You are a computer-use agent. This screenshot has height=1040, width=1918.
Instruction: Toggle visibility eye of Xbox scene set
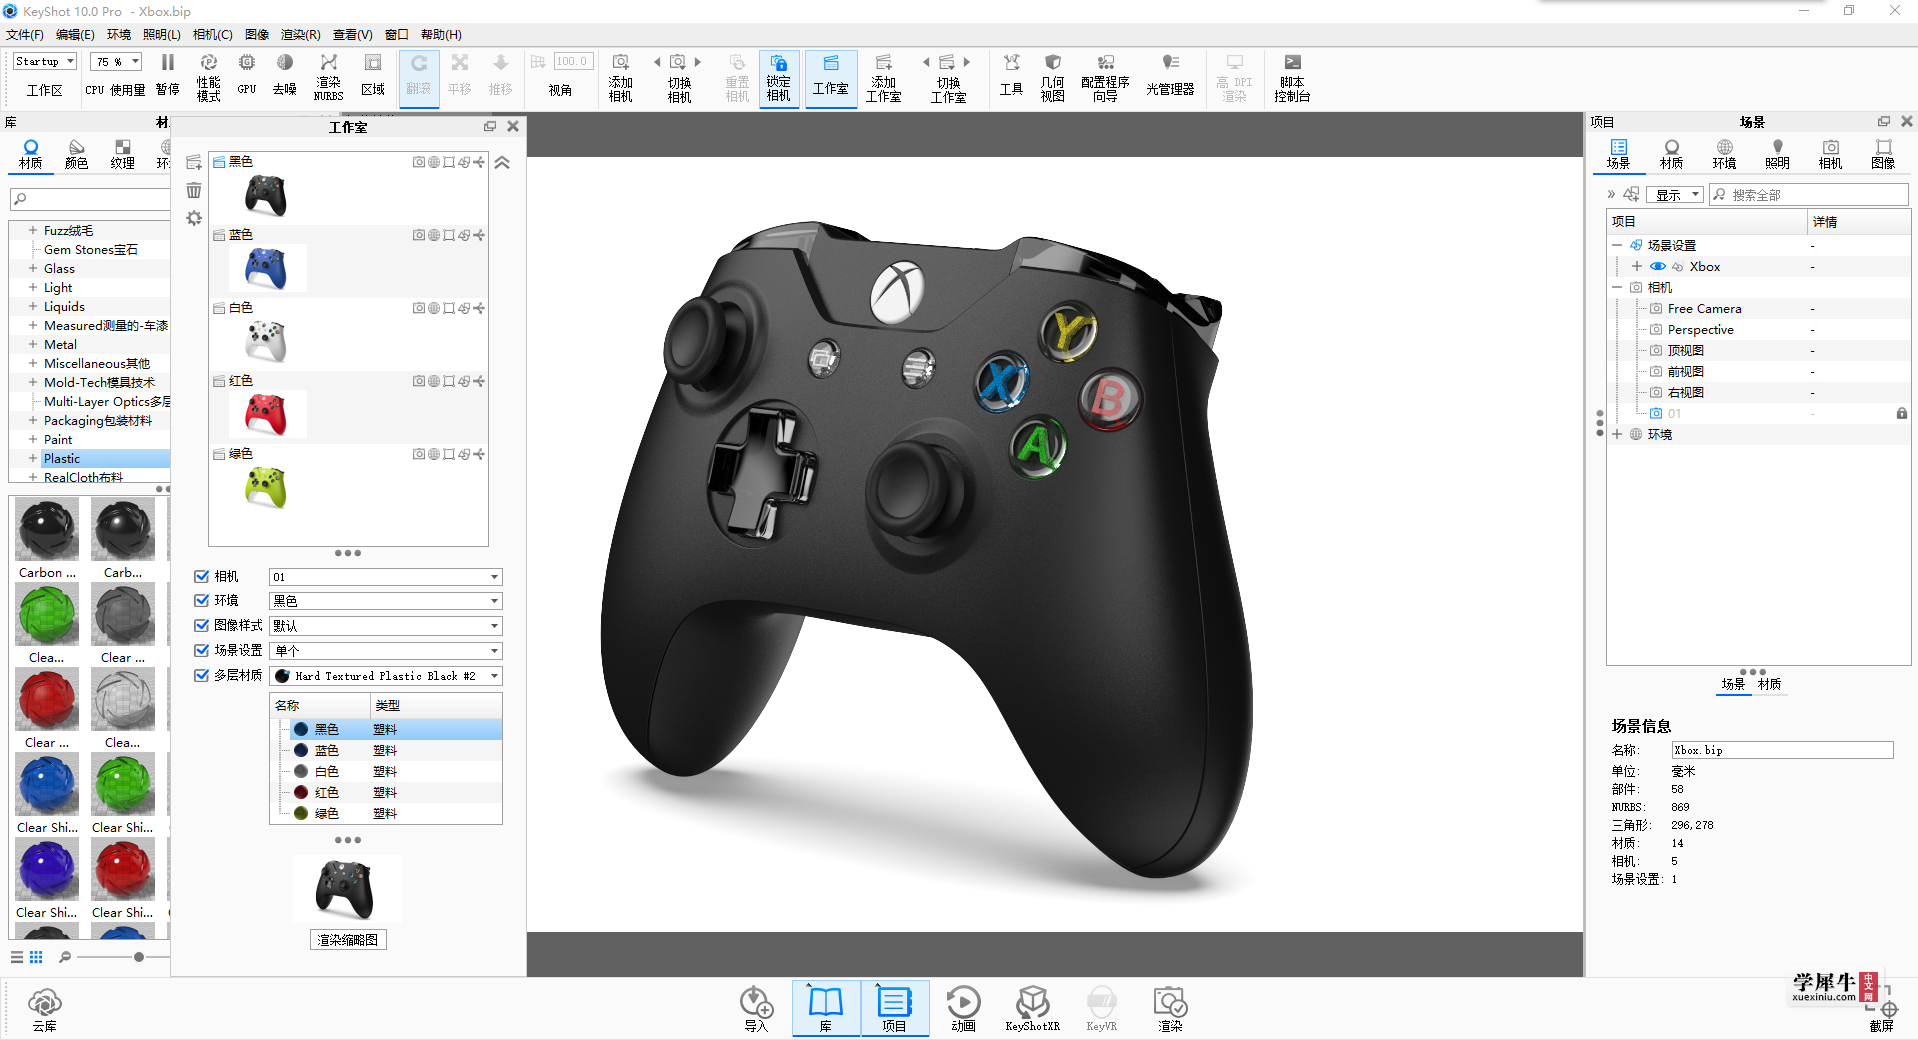1657,266
